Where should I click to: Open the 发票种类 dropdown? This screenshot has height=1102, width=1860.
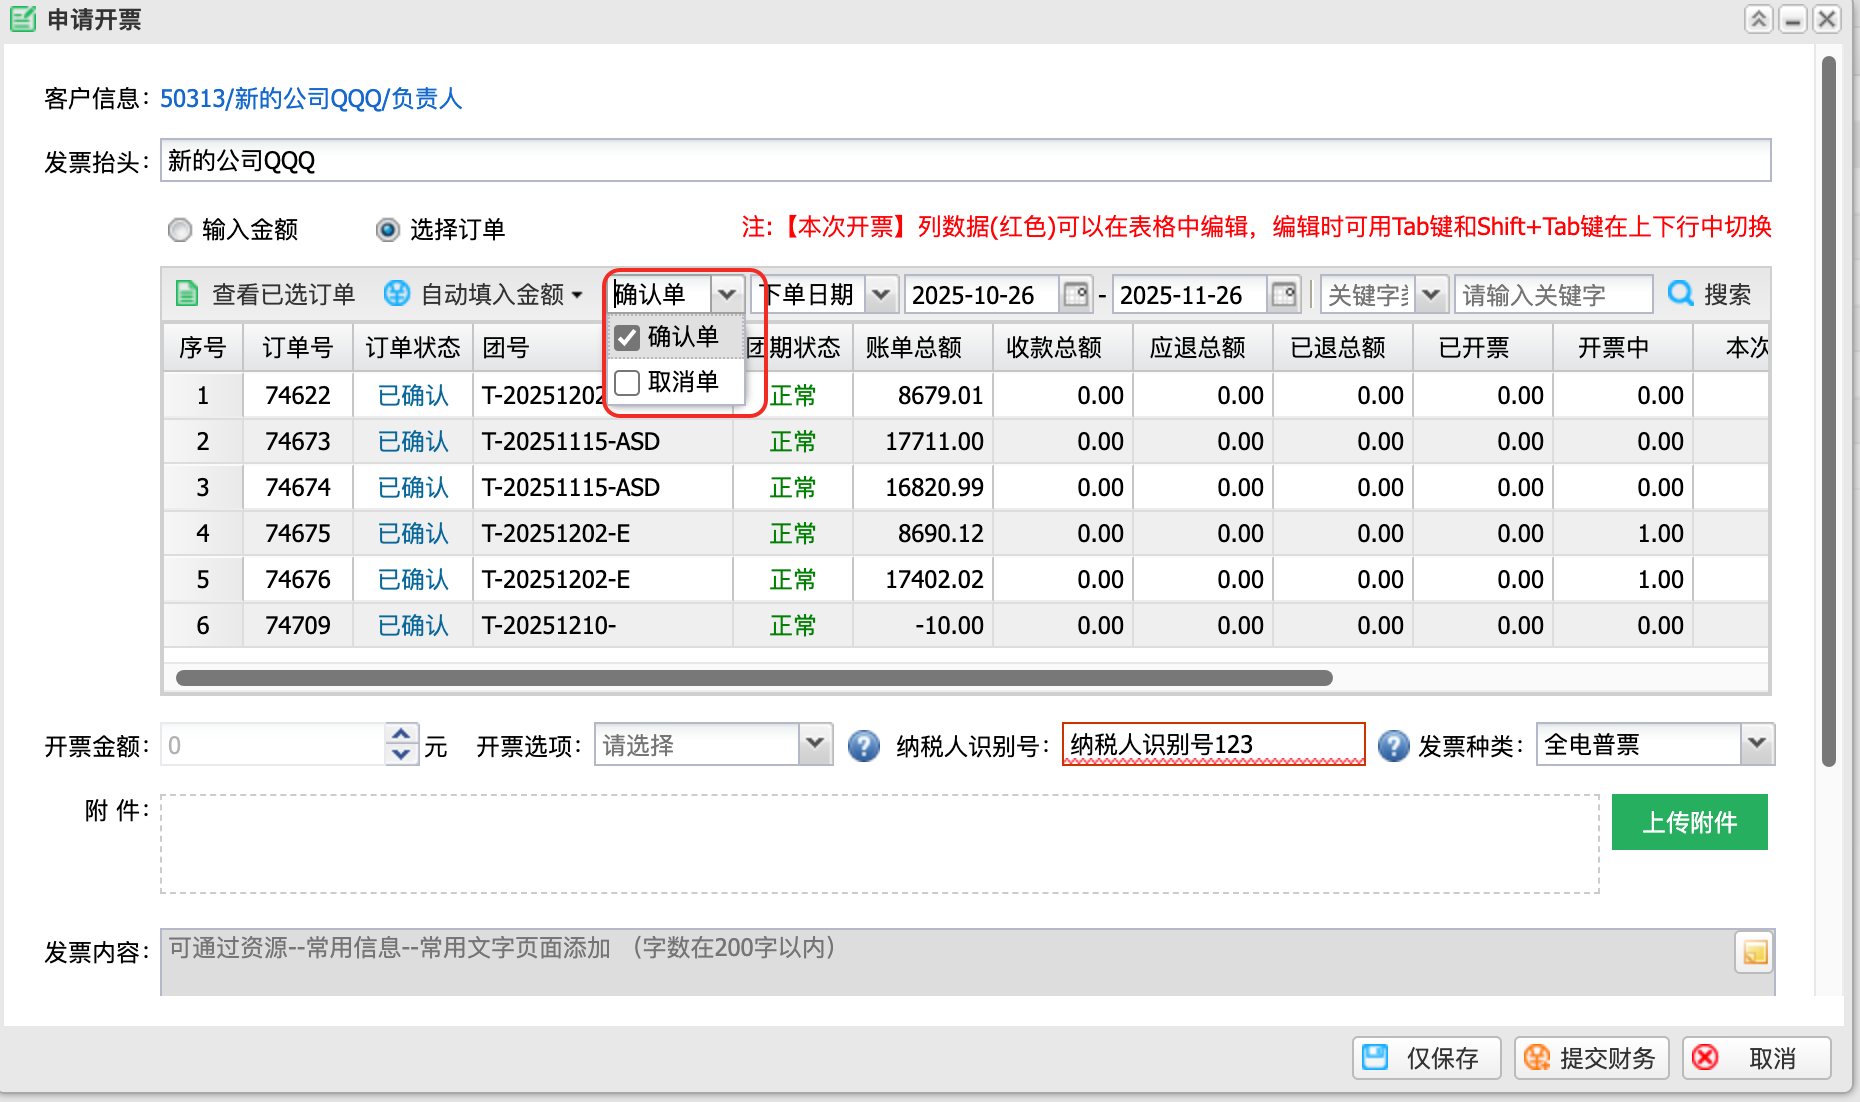click(1756, 745)
